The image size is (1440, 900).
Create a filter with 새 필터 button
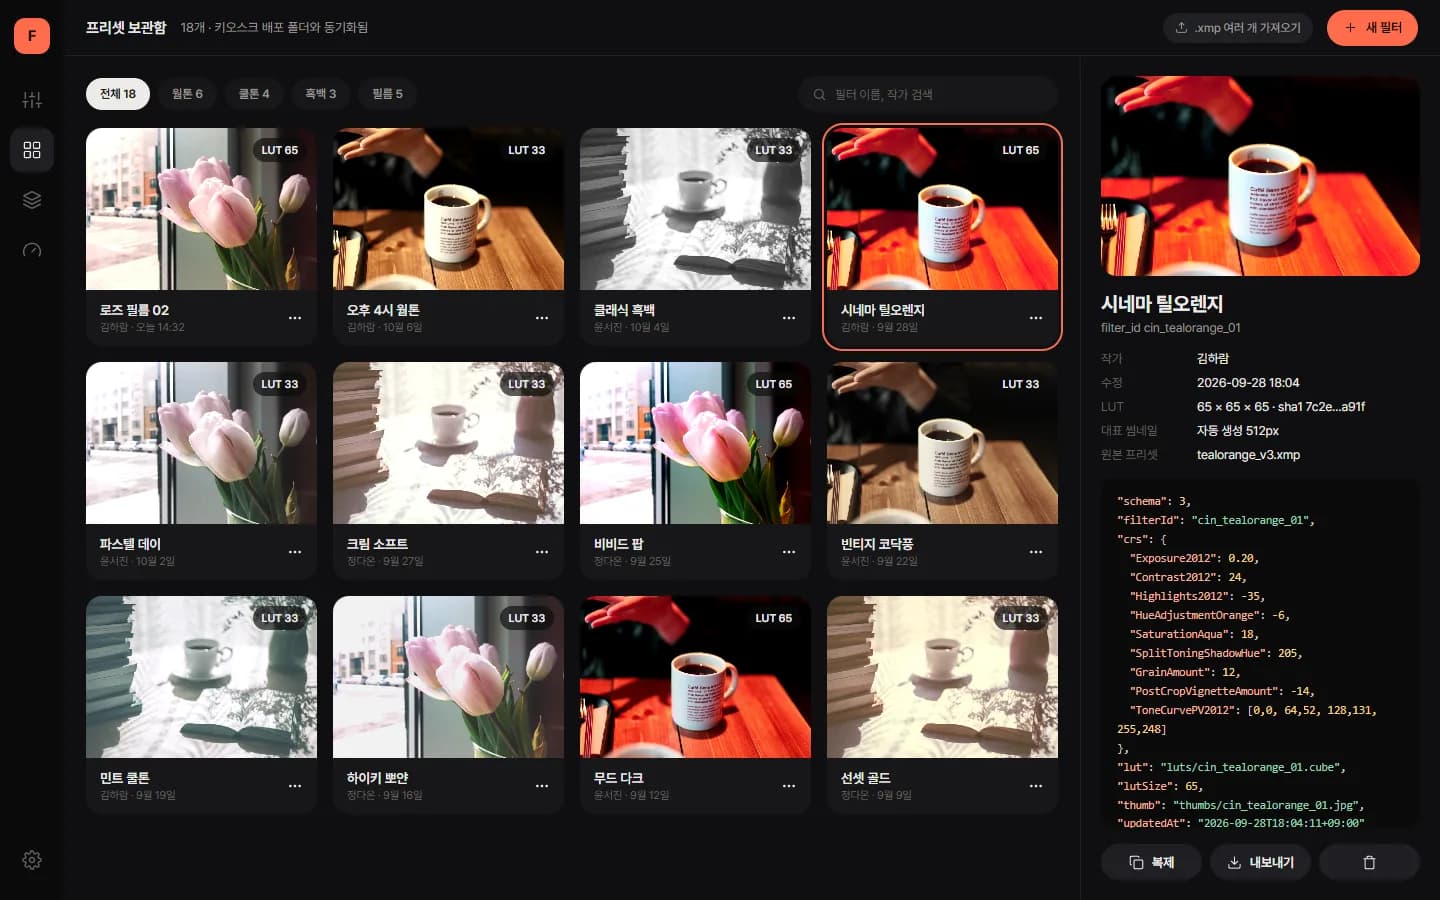click(1372, 28)
